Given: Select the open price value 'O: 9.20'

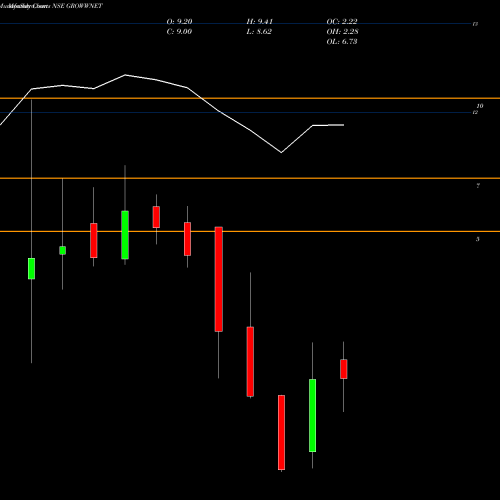Looking at the screenshot, I should click(179, 22).
